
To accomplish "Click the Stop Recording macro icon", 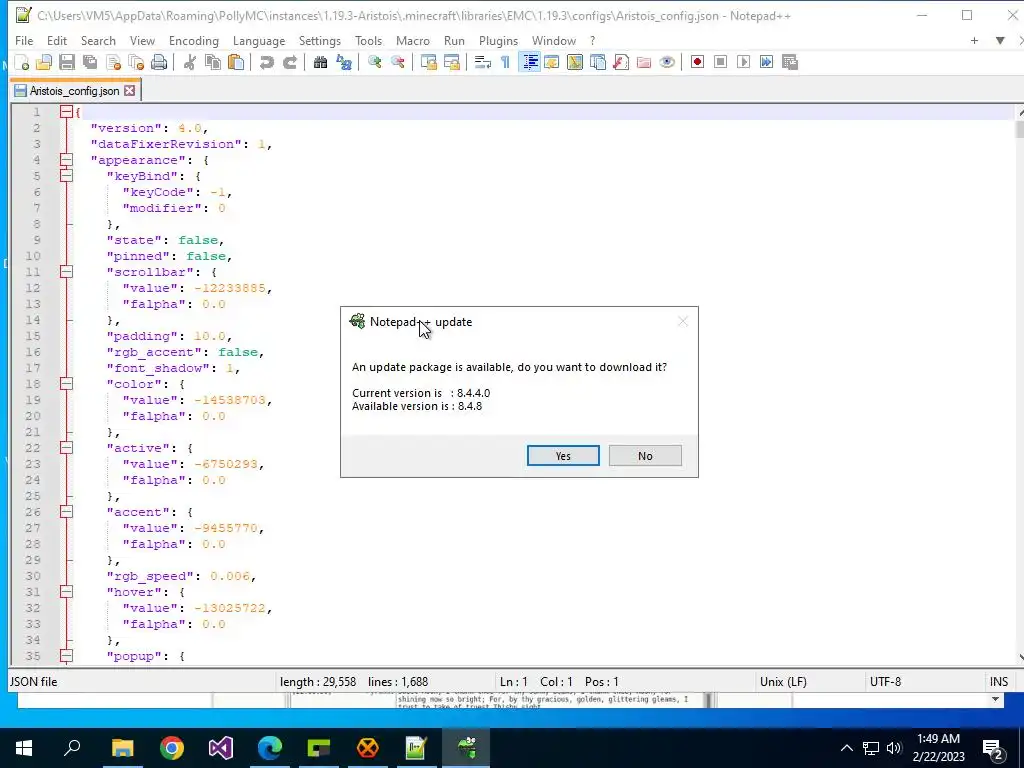I will point(720,63).
